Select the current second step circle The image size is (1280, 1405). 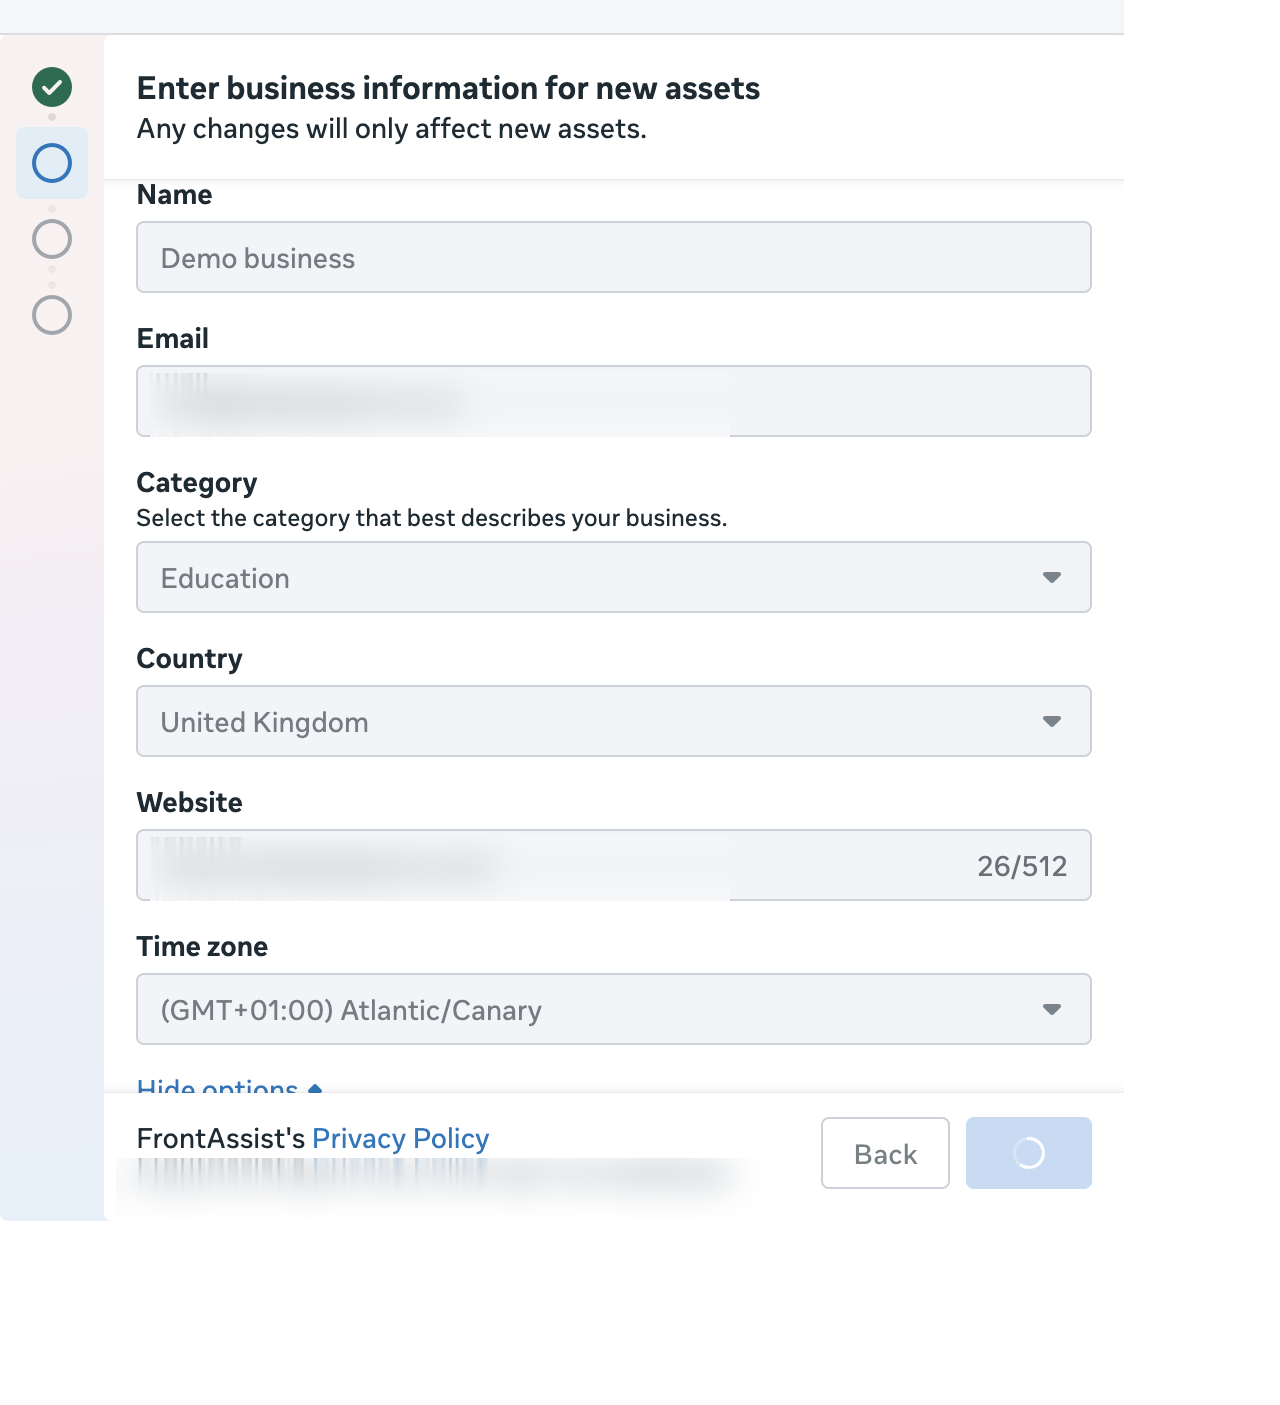coord(52,163)
